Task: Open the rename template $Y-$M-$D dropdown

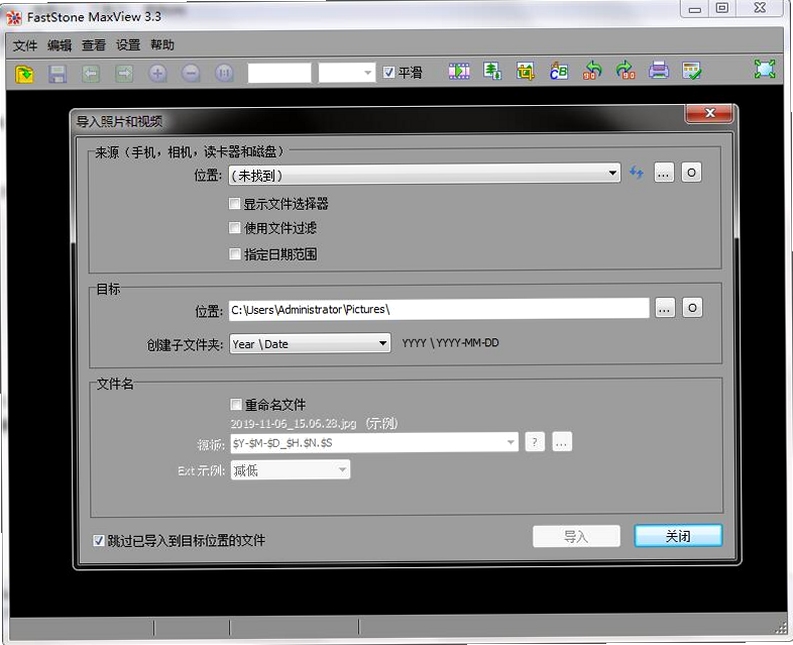Action: pyautogui.click(x=374, y=443)
